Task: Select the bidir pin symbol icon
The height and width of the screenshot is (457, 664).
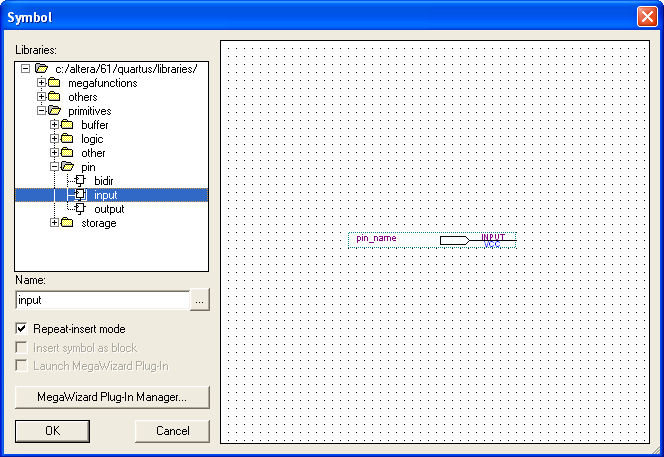Action: tap(81, 181)
